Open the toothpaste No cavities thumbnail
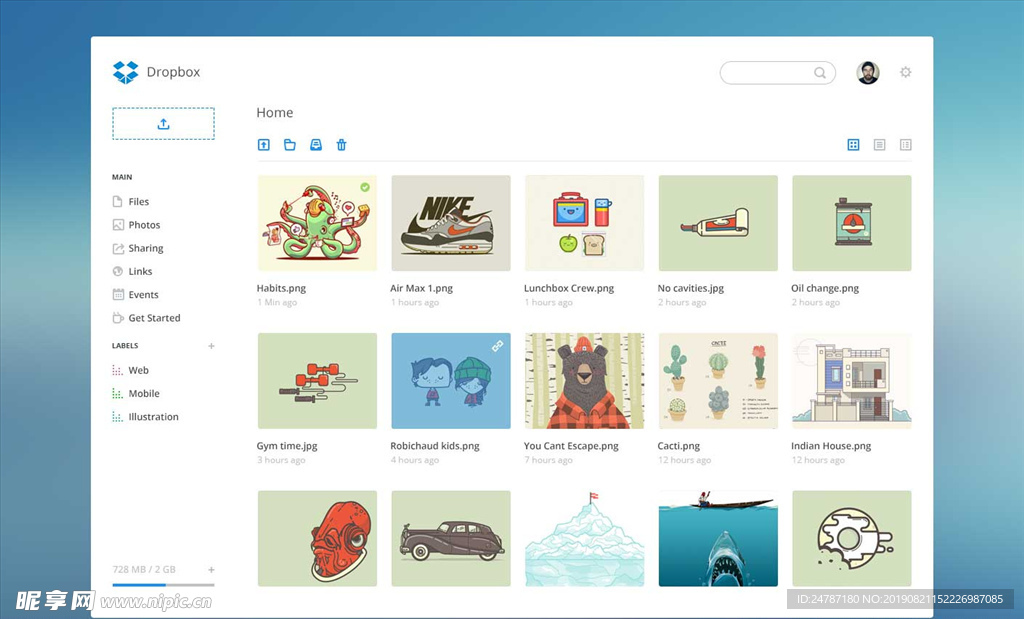The height and width of the screenshot is (619, 1024). [x=718, y=223]
